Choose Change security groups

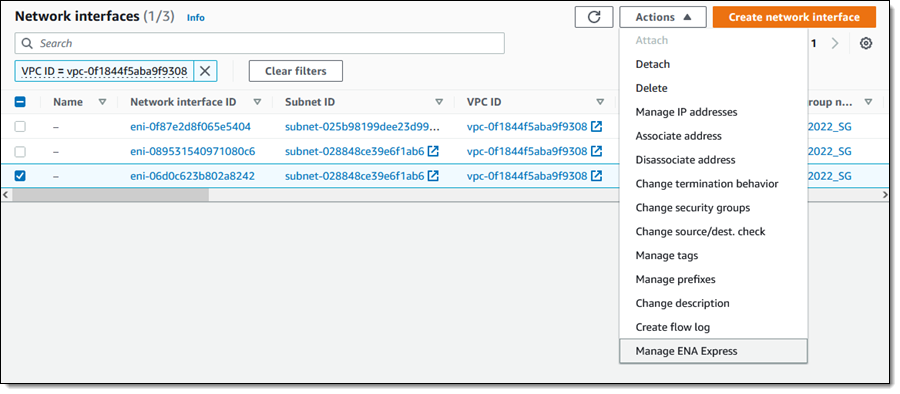pyautogui.click(x=713, y=208)
